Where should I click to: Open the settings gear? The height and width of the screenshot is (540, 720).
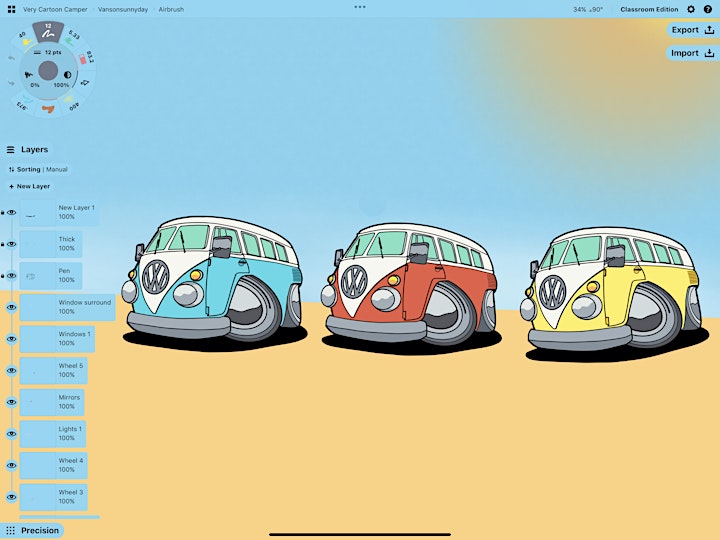pos(691,9)
